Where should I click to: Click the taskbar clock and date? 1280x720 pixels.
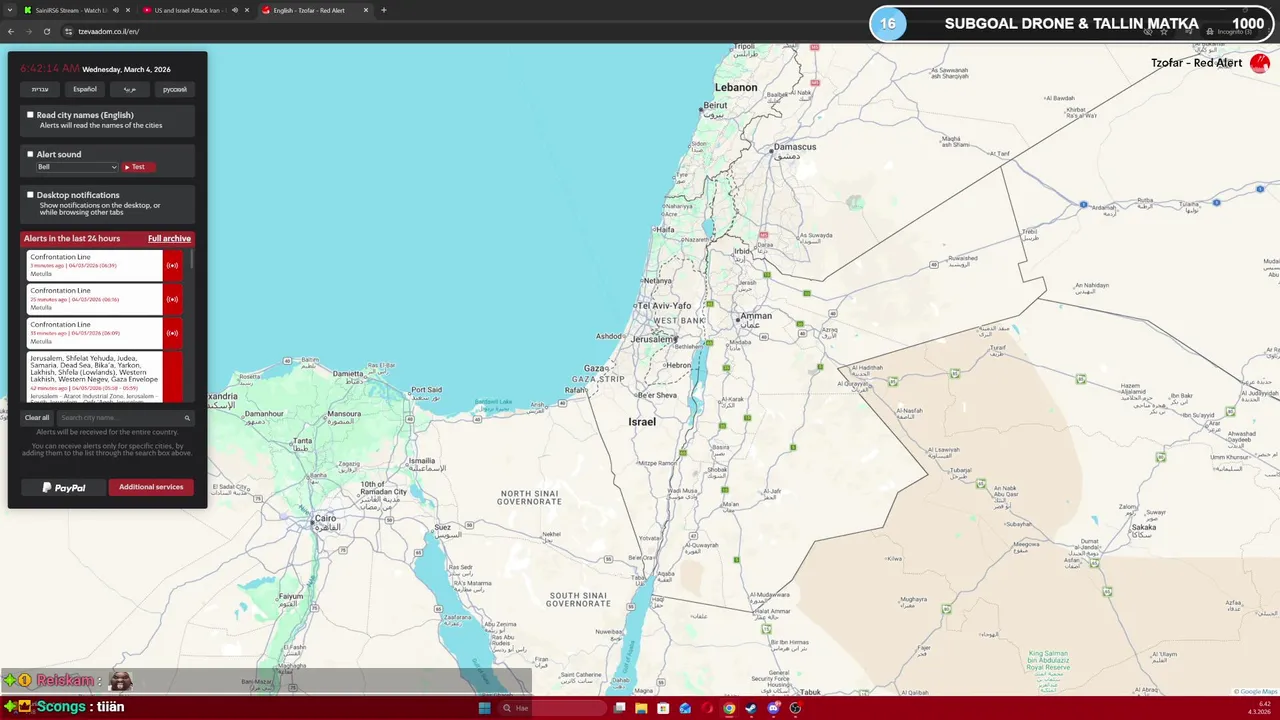click(x=1258, y=708)
